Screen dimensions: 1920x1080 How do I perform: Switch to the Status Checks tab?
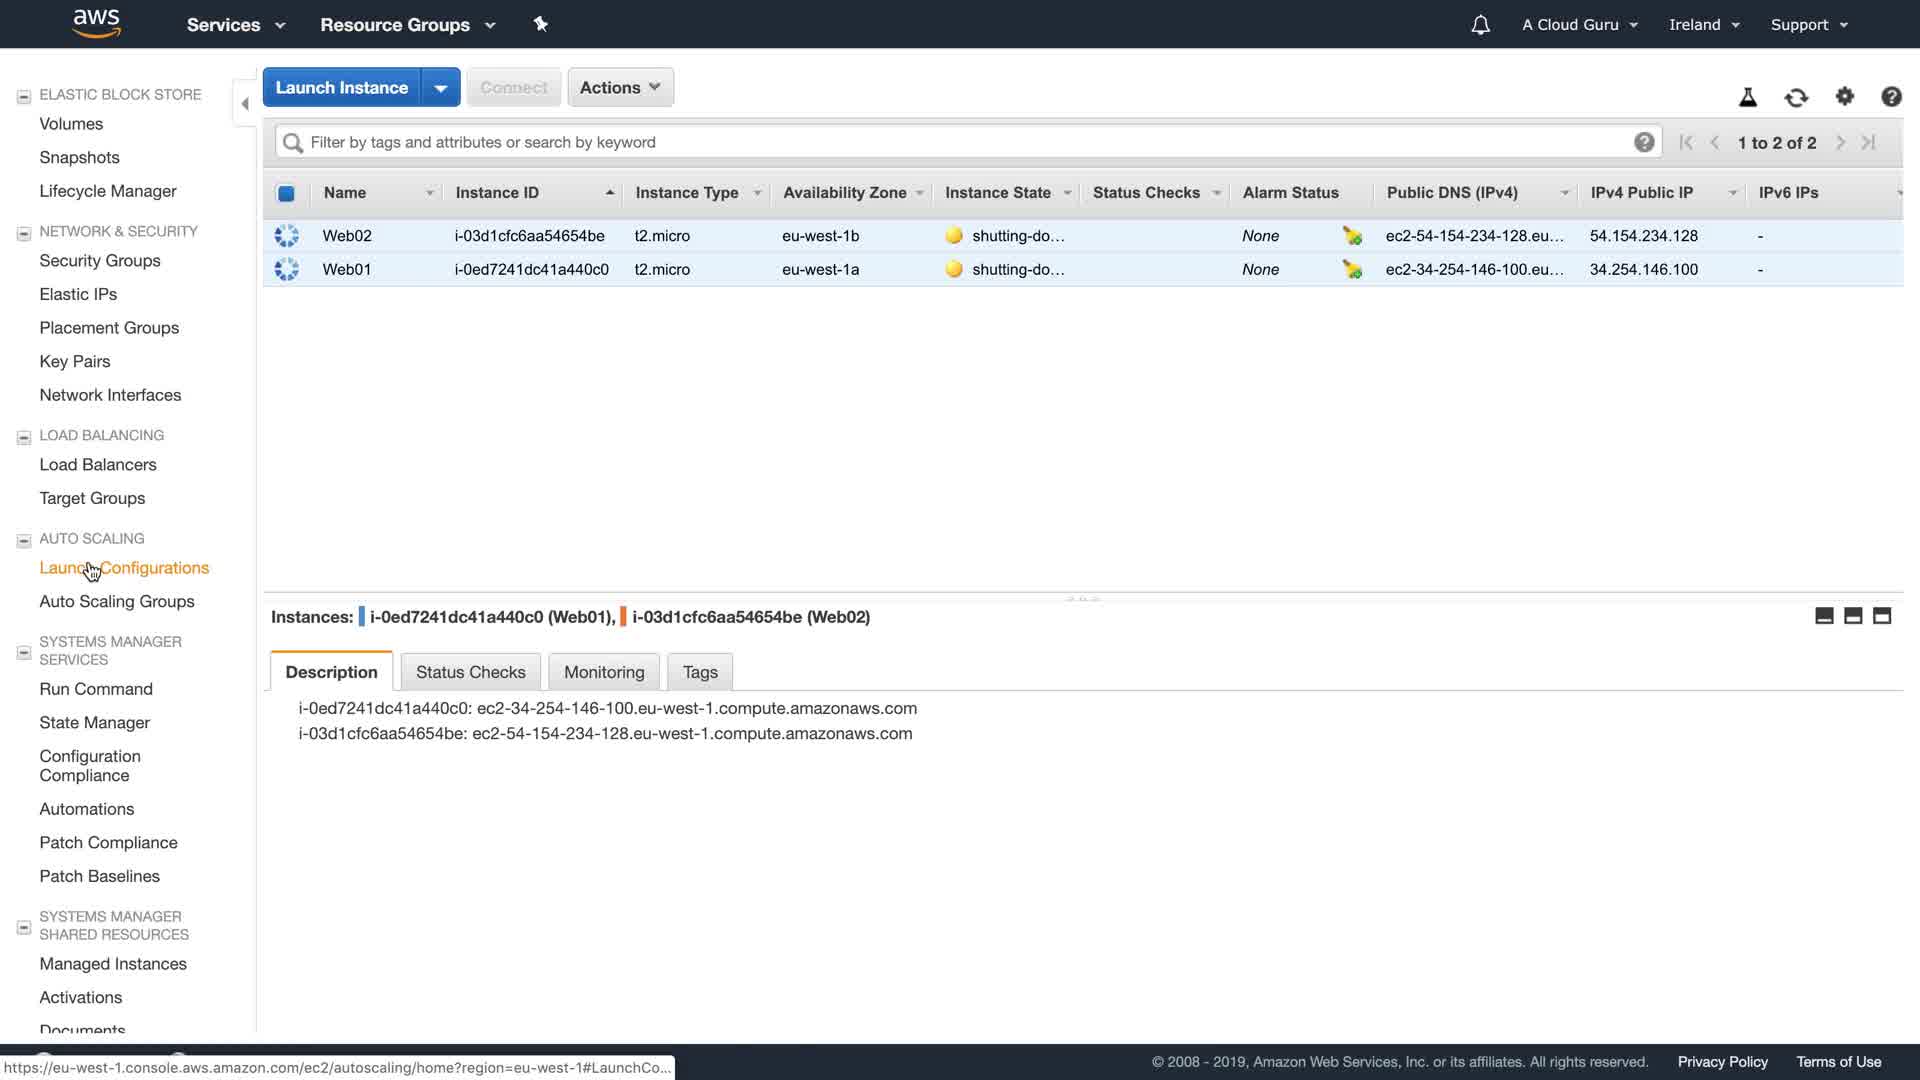click(470, 672)
